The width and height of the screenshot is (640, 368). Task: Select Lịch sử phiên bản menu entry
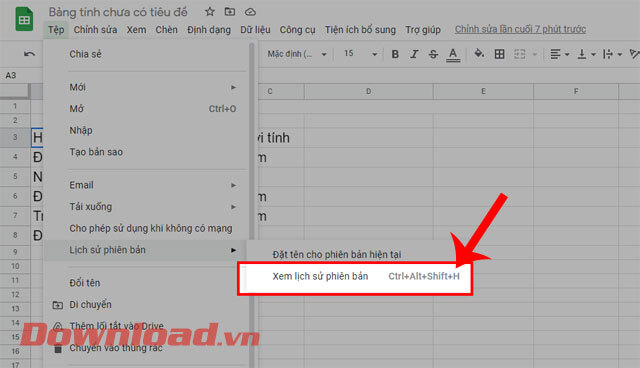[145, 250]
